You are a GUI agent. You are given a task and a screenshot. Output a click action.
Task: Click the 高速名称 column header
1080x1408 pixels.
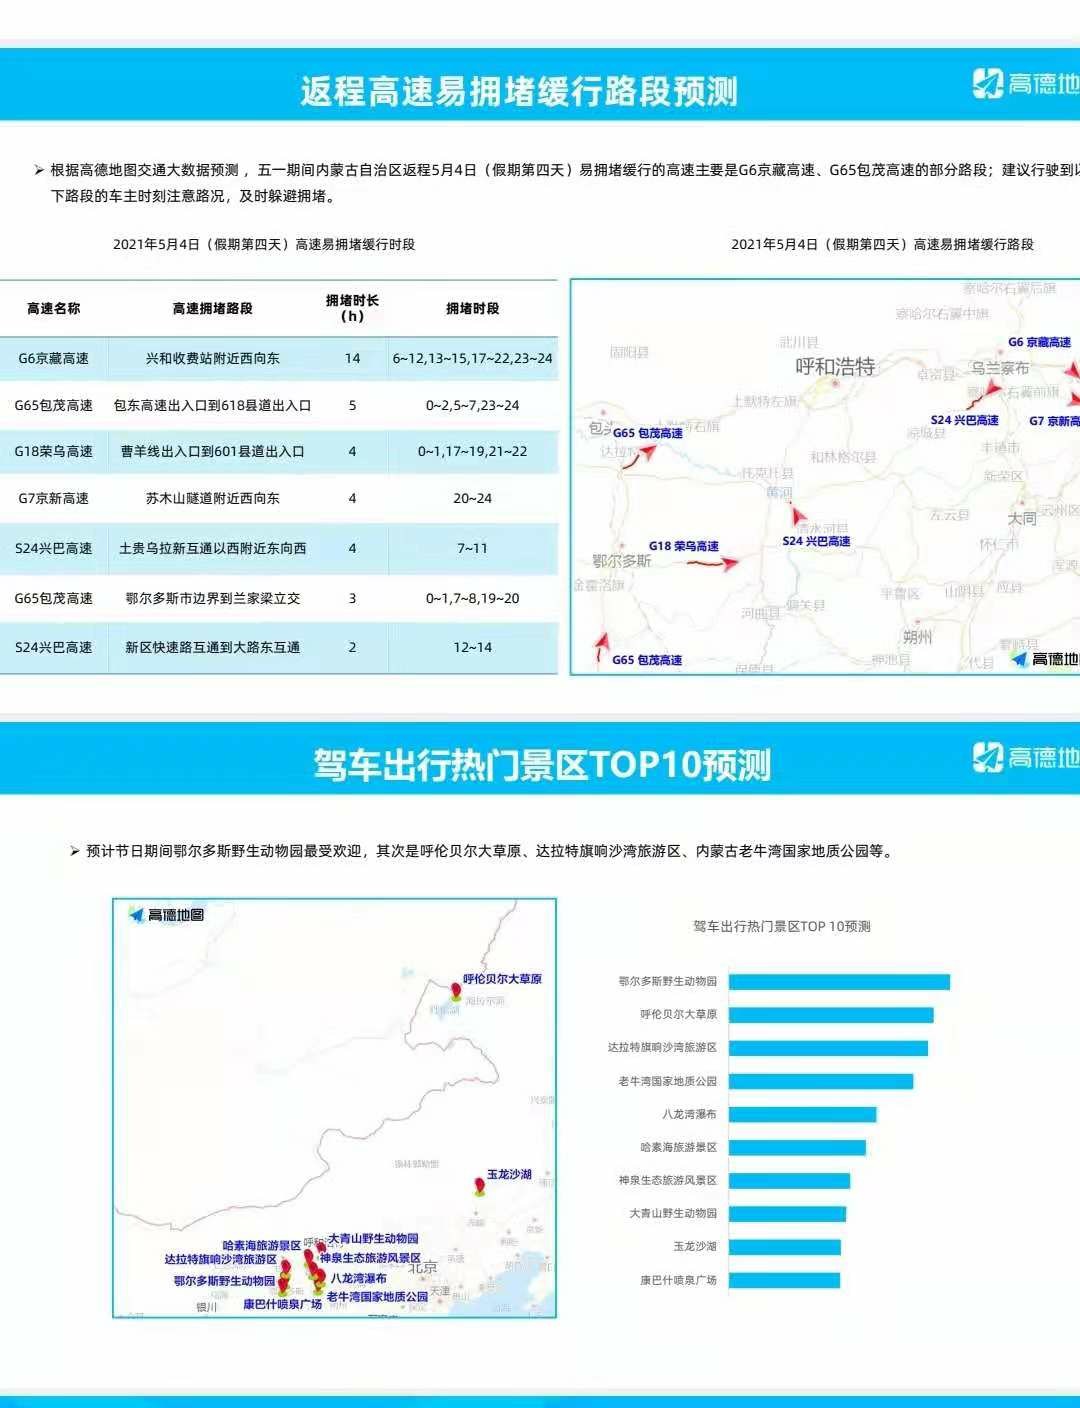tap(54, 309)
